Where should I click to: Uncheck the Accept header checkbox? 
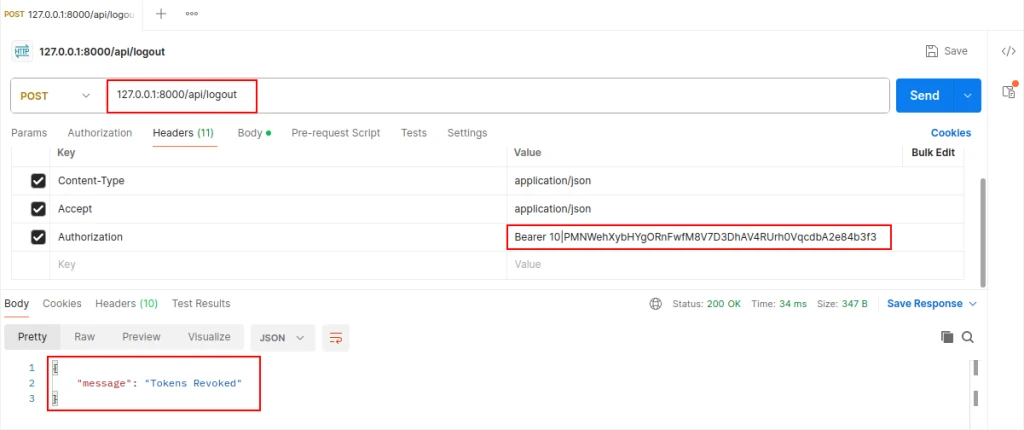pos(39,209)
